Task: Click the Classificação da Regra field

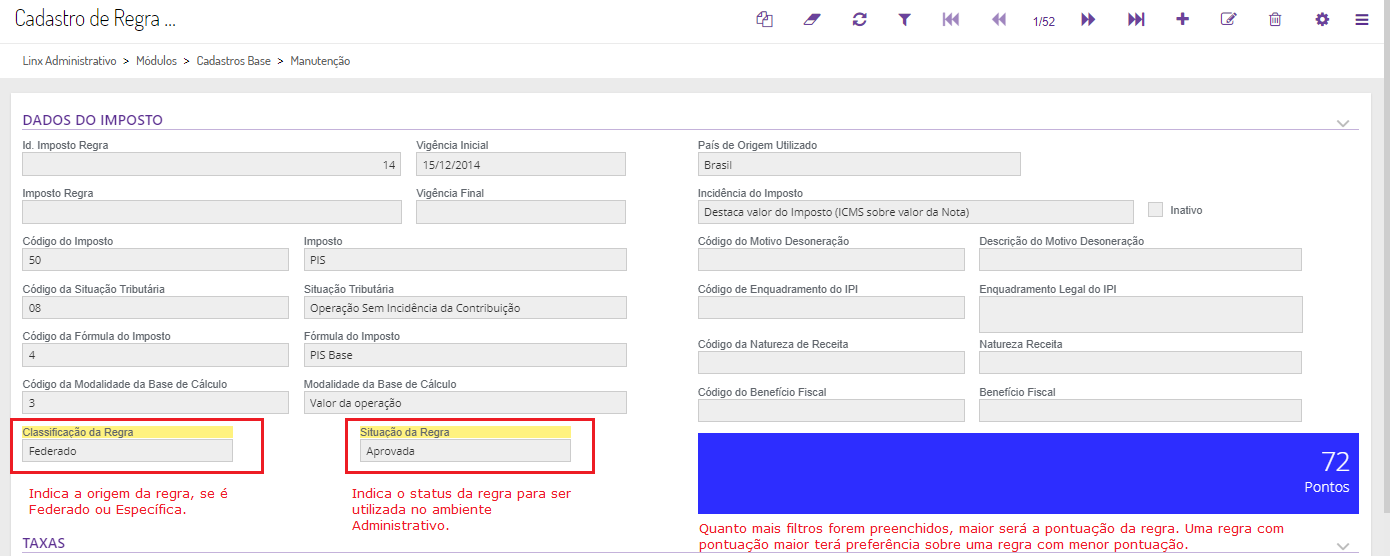Action: (128, 451)
